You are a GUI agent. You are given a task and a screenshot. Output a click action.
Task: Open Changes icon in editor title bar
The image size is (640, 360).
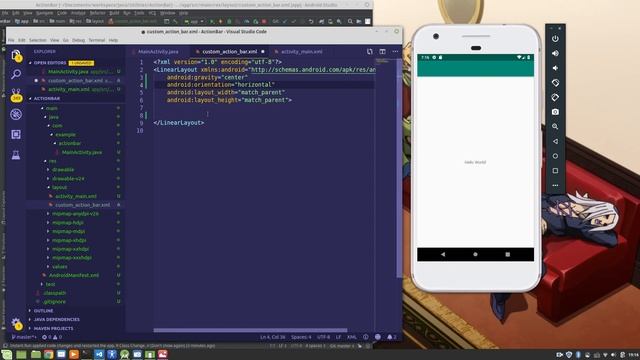[369, 52]
